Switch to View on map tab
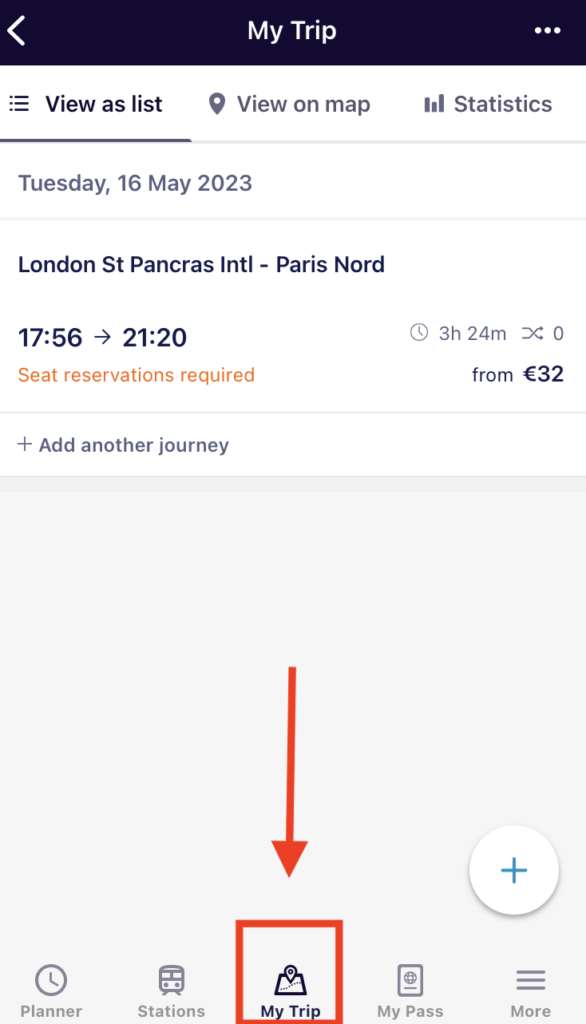This screenshot has height=1024, width=586. coord(289,104)
